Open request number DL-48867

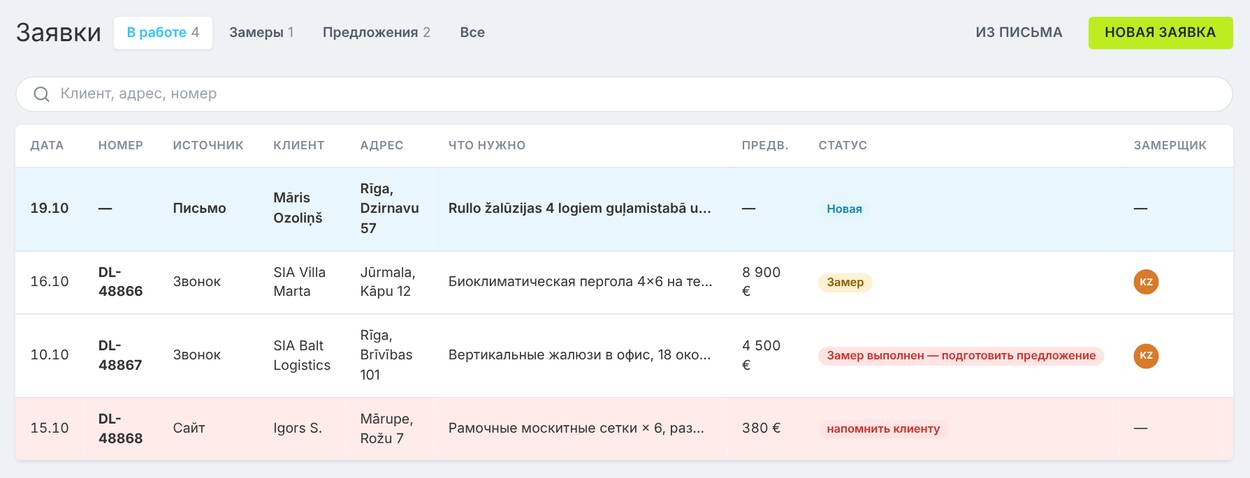pos(120,355)
